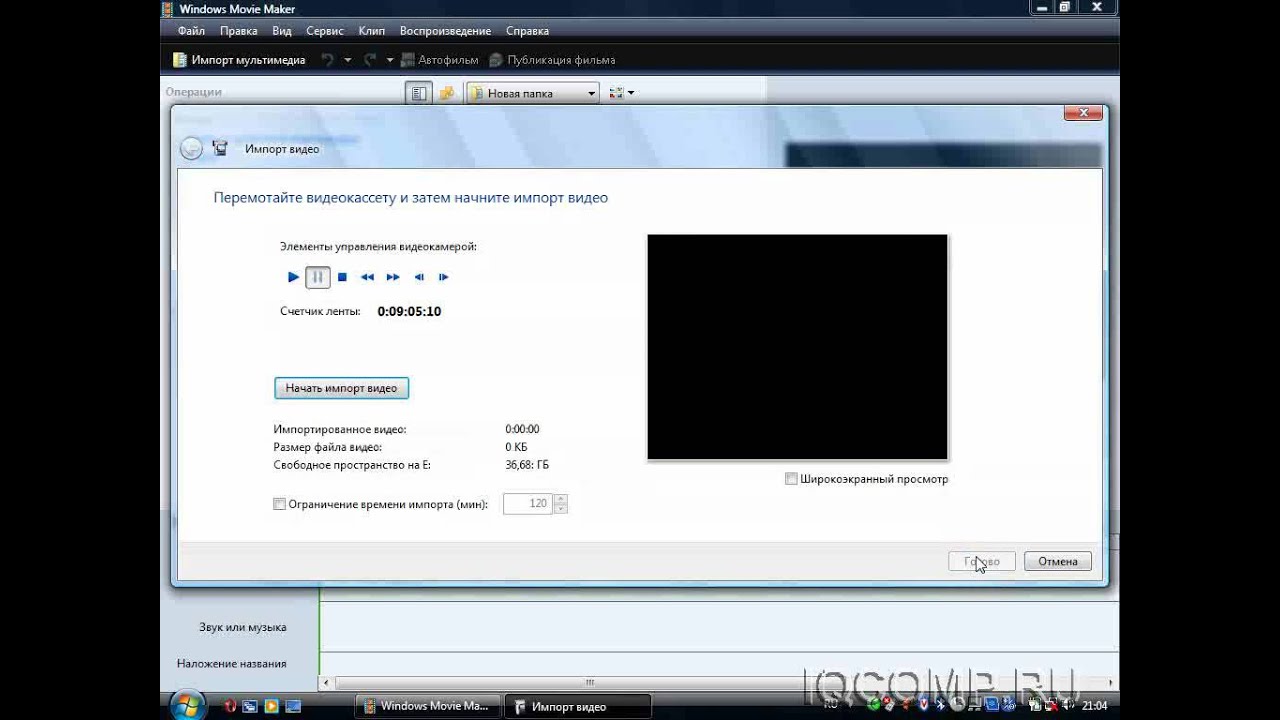Screen dimensions: 1280x720
Task: Open the 'Воспроизведение' menu
Action: click(x=445, y=31)
